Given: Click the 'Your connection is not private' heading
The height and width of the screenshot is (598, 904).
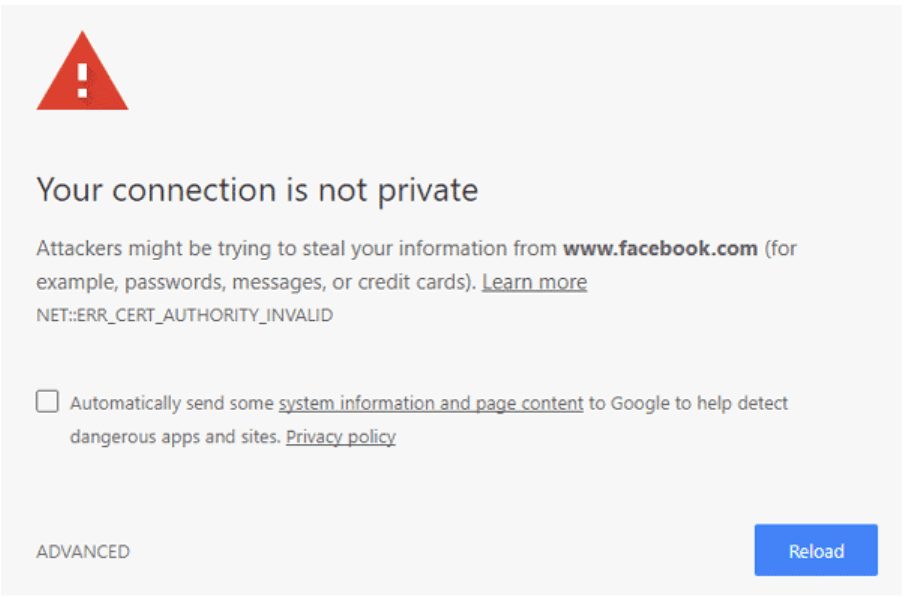Looking at the screenshot, I should click(257, 190).
